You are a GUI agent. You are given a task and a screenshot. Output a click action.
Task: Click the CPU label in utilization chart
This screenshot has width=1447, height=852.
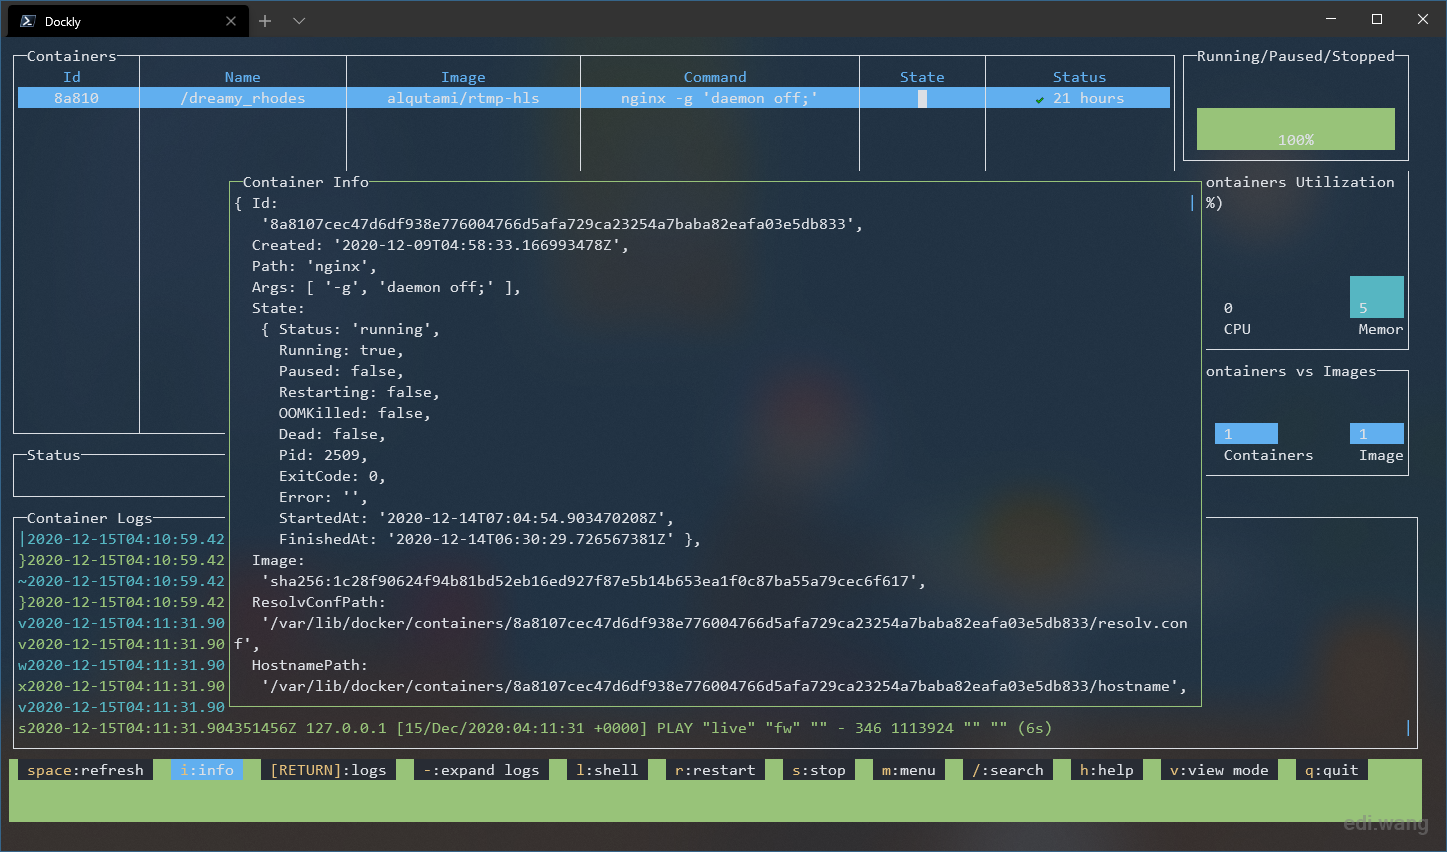(x=1237, y=329)
